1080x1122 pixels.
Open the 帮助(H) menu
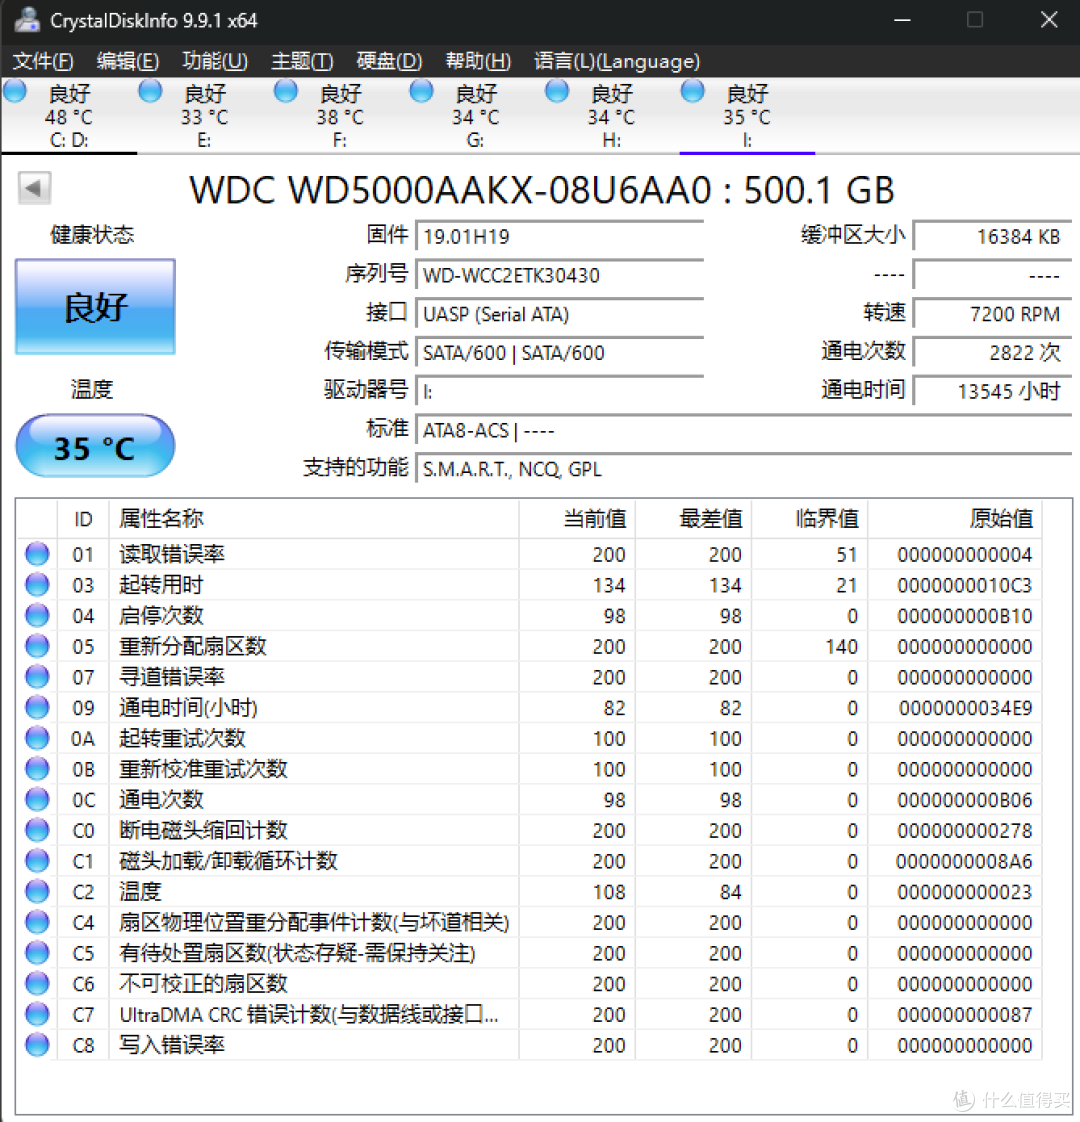478,62
